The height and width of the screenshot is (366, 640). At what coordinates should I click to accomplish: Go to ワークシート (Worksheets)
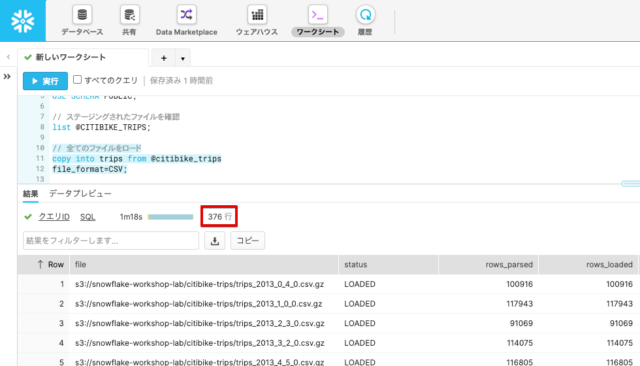(318, 20)
